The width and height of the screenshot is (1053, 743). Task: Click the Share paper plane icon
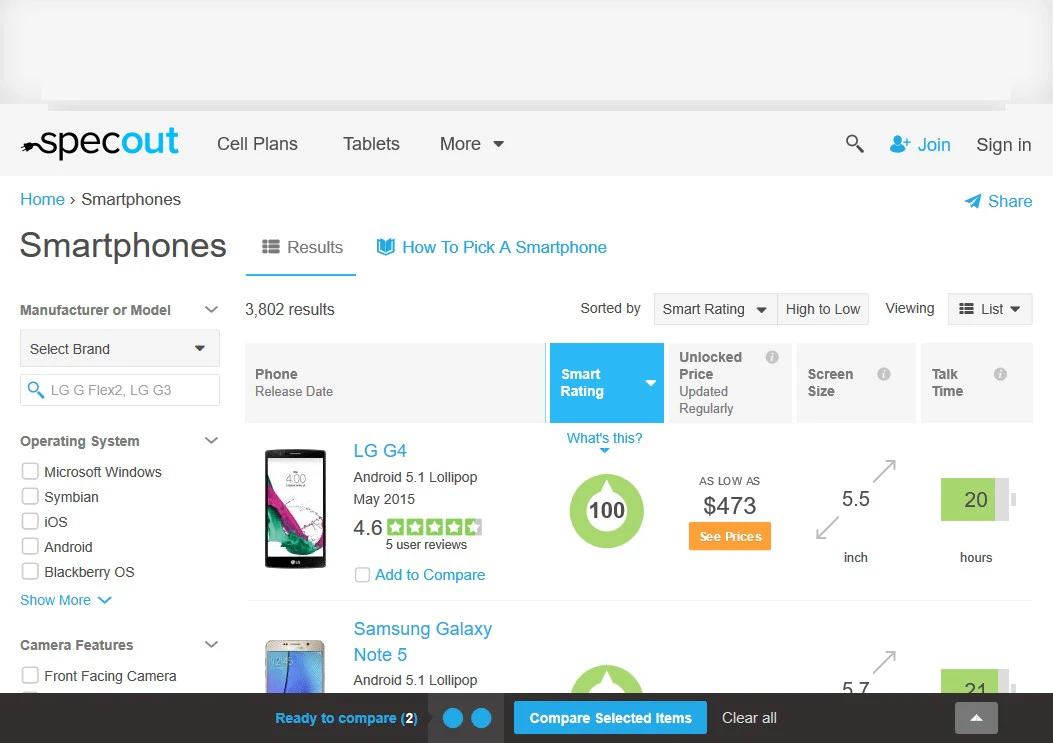(x=972, y=201)
